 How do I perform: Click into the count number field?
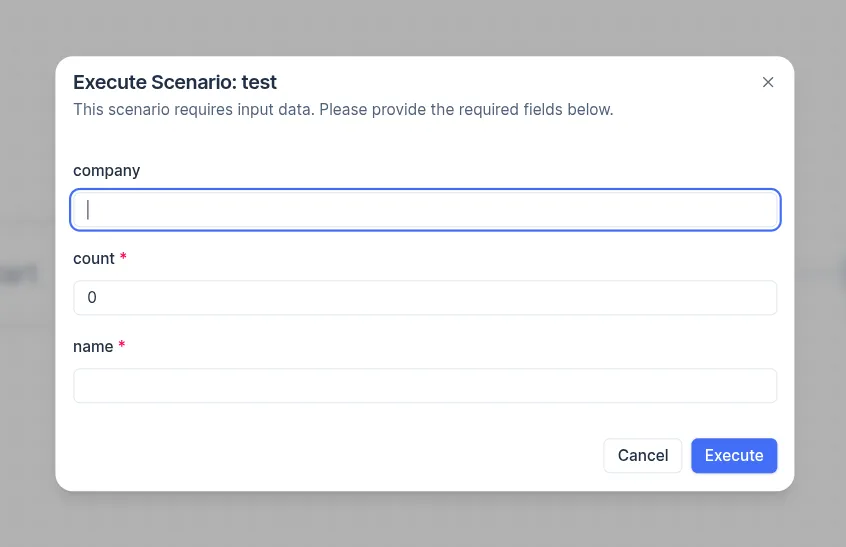pyautogui.click(x=425, y=298)
